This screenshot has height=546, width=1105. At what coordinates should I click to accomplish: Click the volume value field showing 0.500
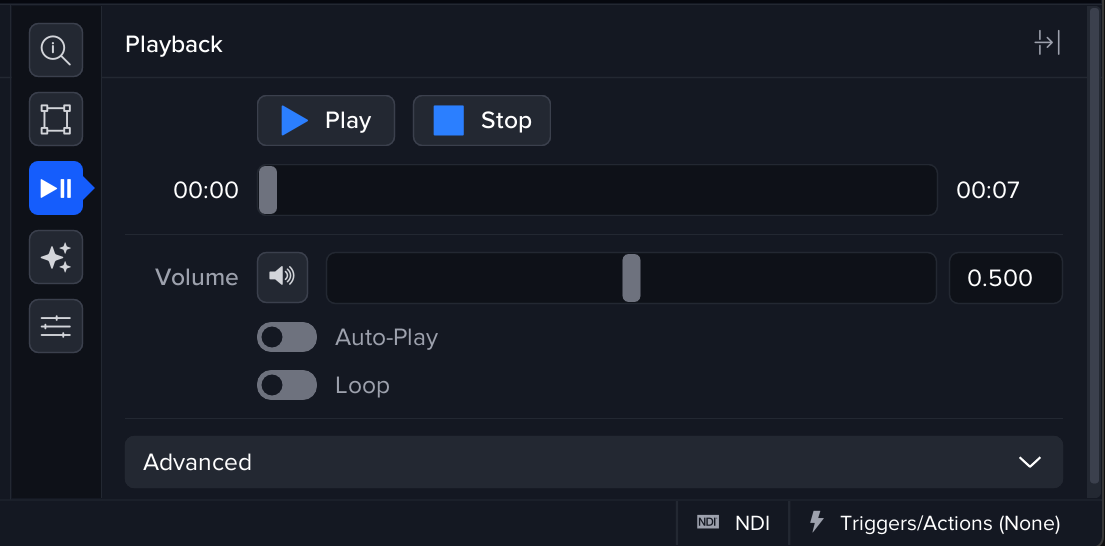click(x=1005, y=277)
